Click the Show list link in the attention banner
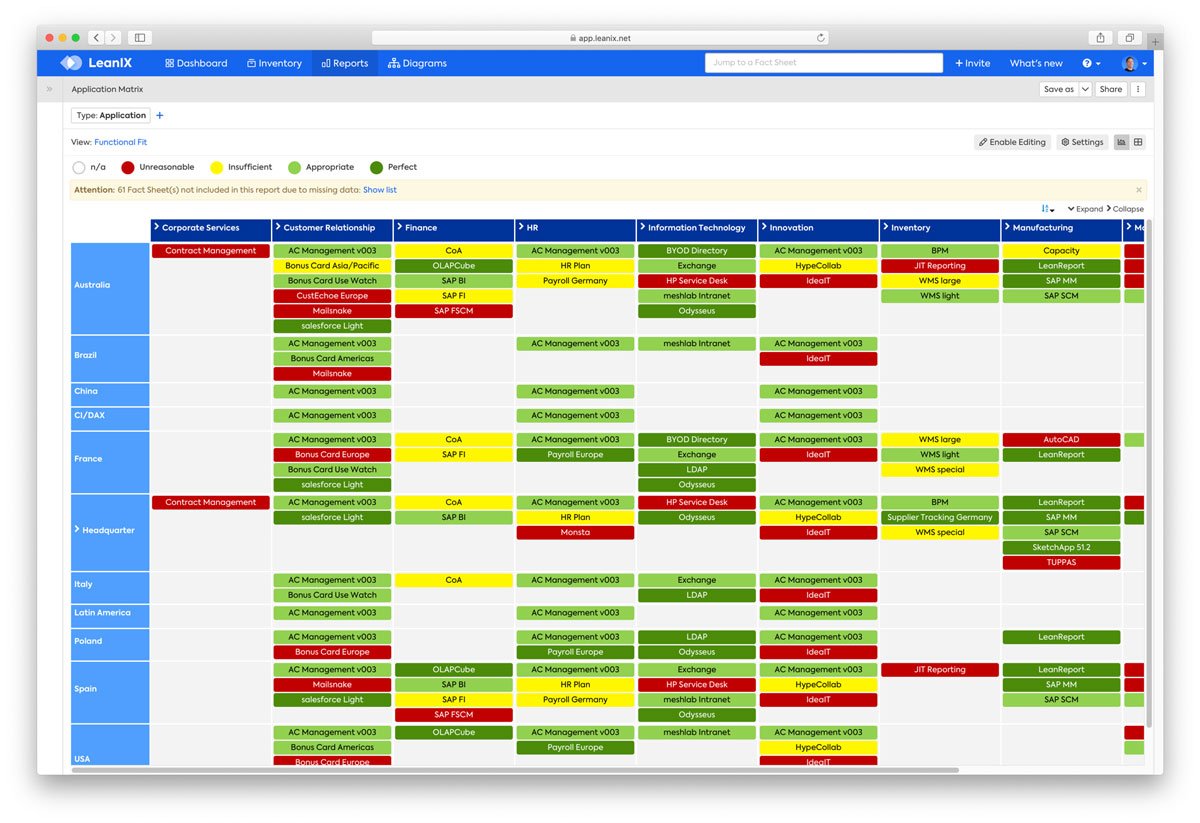Image resolution: width=1200 pixels, height=823 pixels. (379, 188)
